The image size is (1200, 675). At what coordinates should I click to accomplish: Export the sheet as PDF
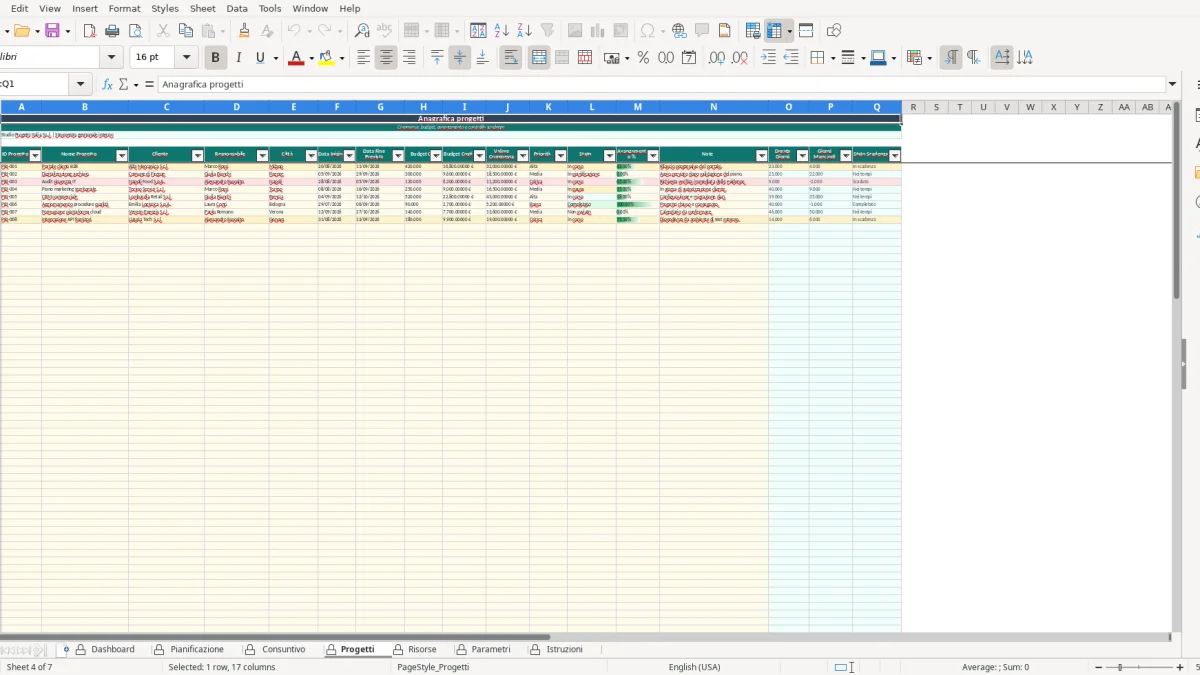tap(90, 31)
